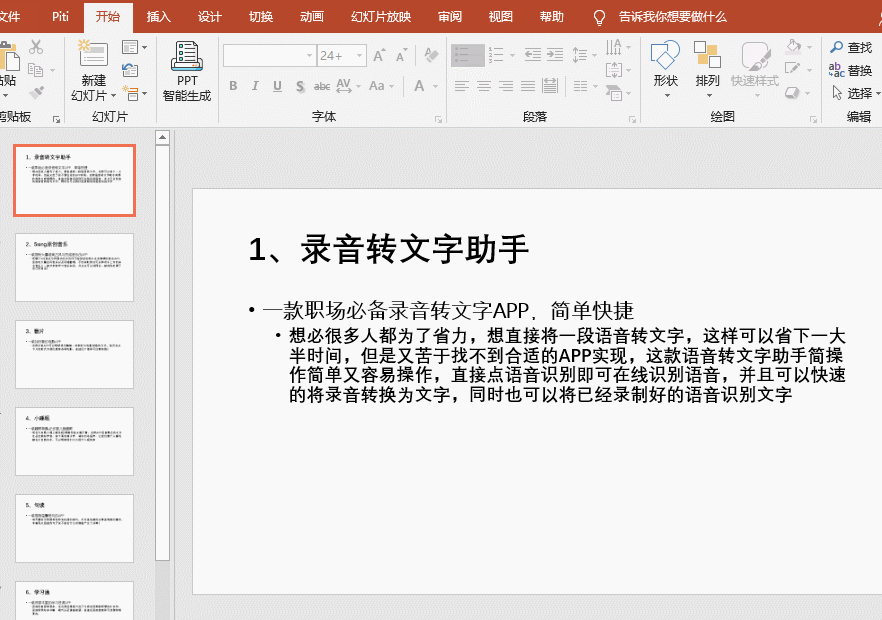Open the slide section icon
Image resolution: width=882 pixels, height=620 pixels.
130,93
